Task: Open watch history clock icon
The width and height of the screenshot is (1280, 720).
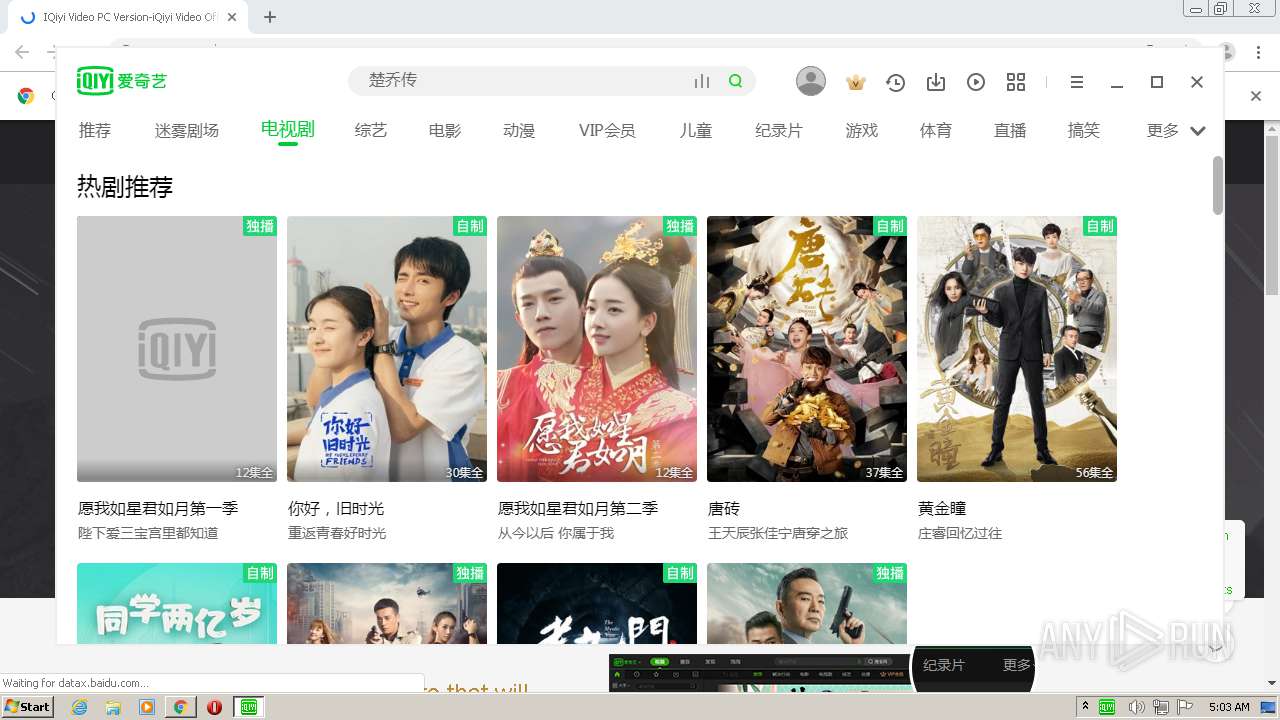Action: [x=895, y=83]
